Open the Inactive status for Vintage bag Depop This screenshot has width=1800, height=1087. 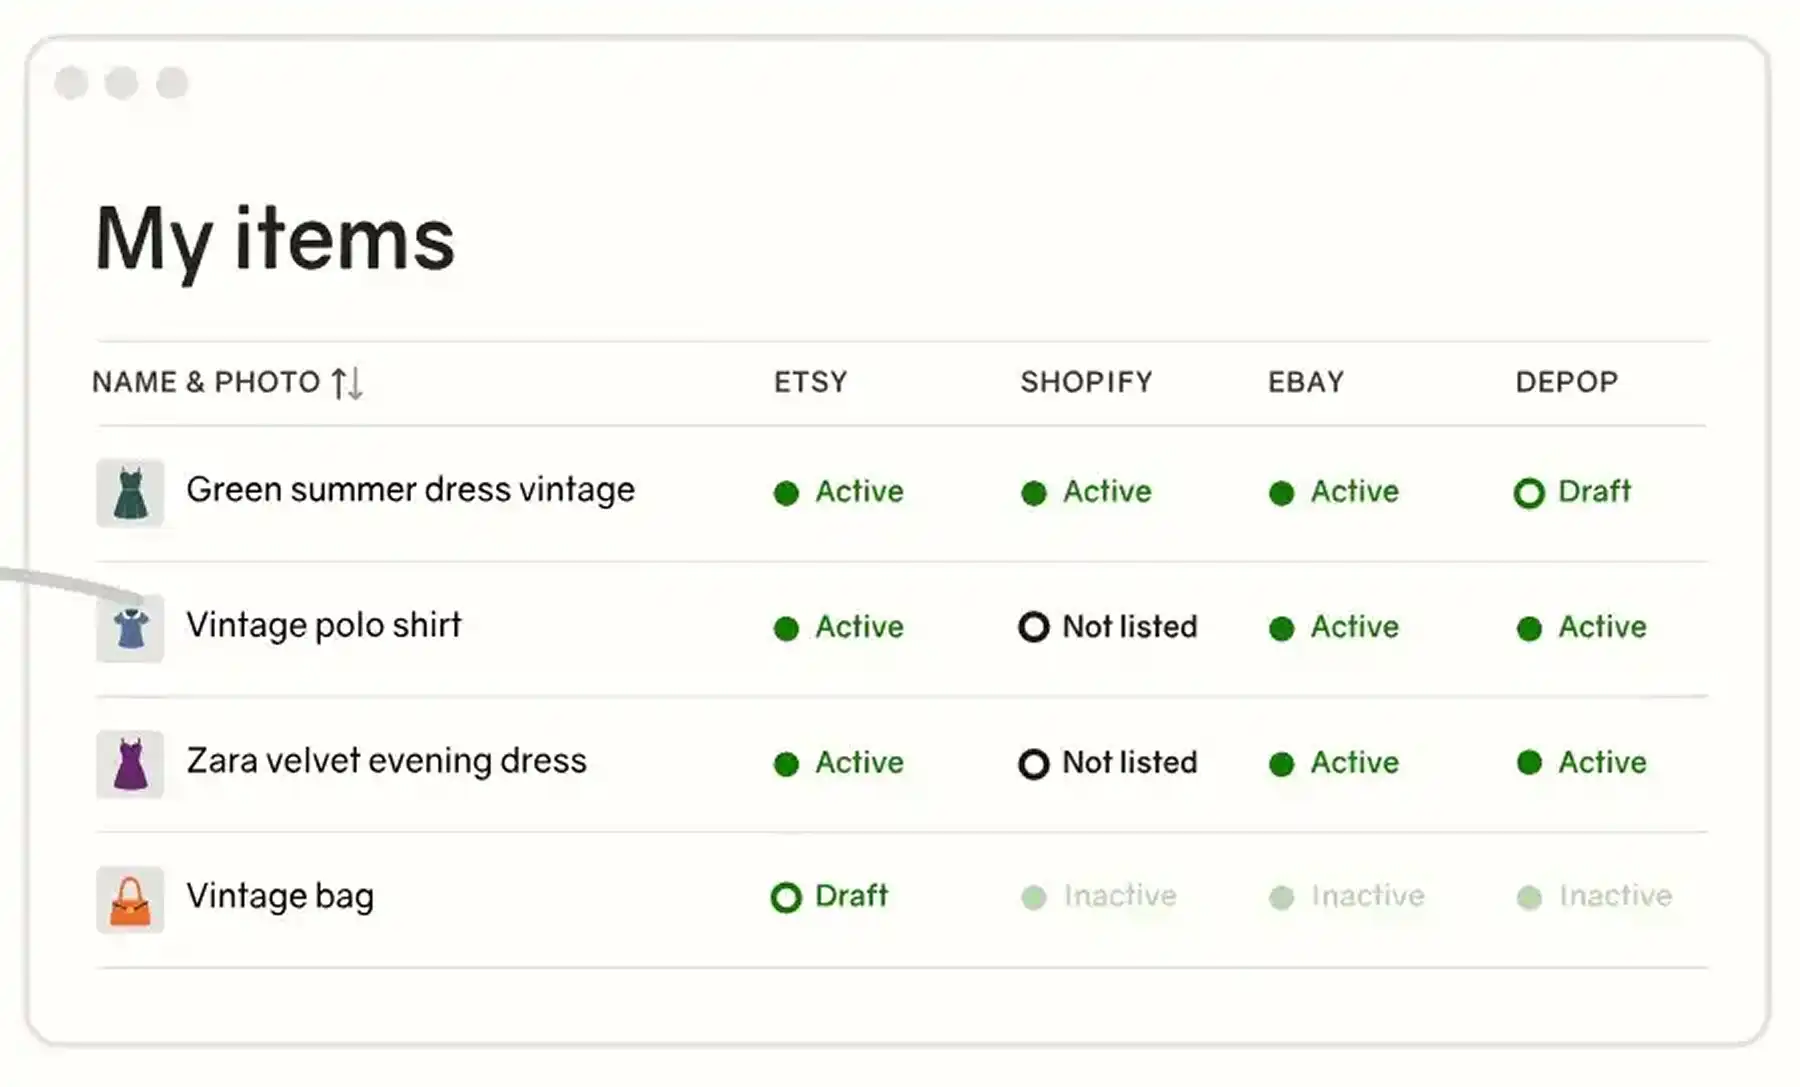click(1595, 897)
